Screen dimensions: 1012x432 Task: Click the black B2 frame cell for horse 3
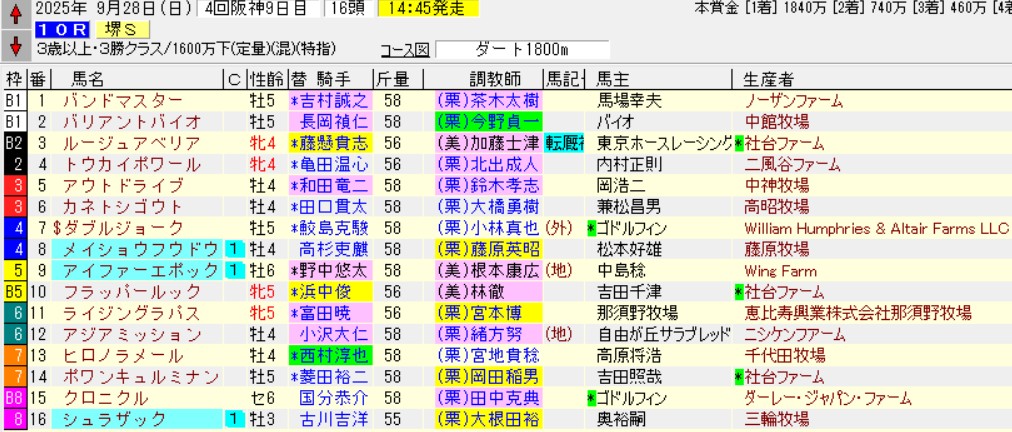(x=14, y=143)
